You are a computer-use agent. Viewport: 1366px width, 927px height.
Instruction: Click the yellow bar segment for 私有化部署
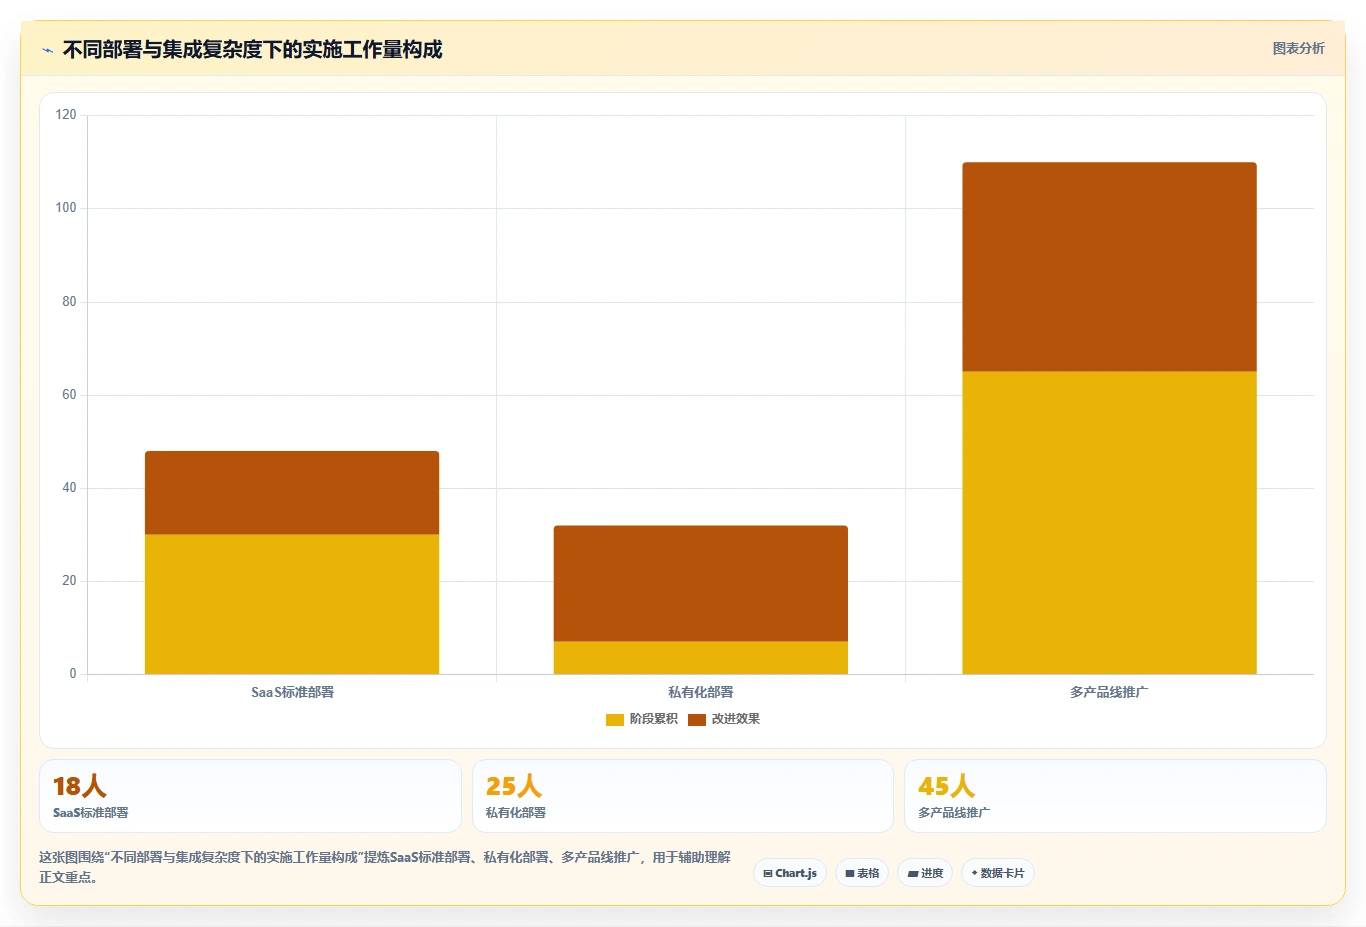coord(701,658)
